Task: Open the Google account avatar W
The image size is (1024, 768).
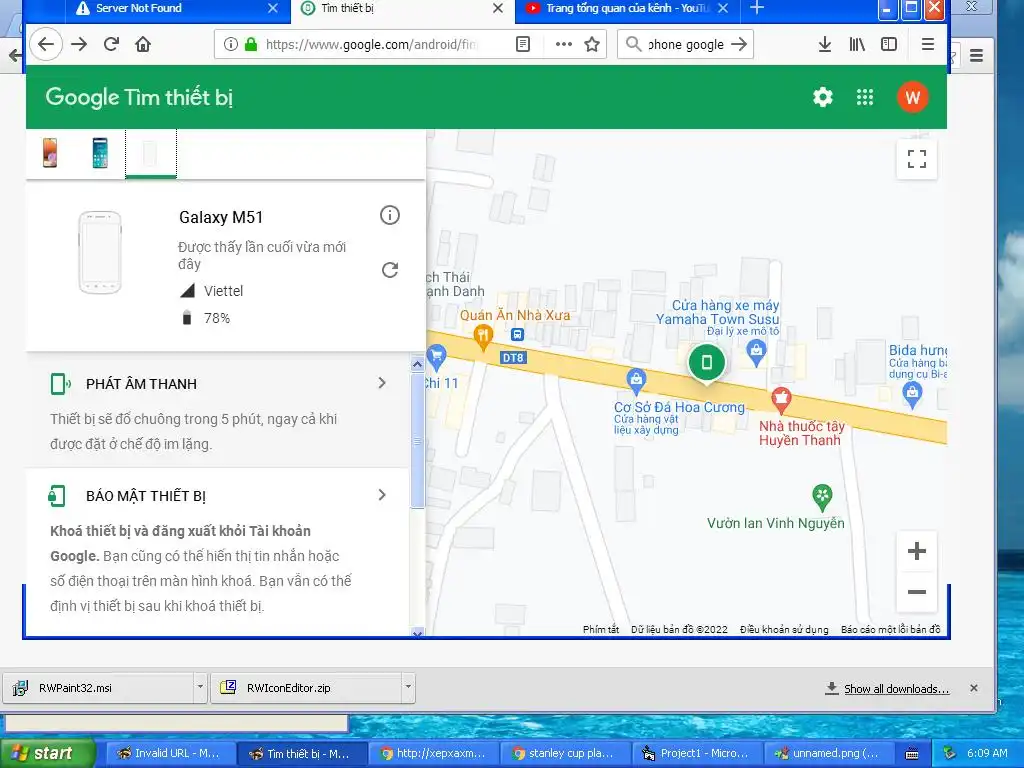Action: tap(912, 97)
